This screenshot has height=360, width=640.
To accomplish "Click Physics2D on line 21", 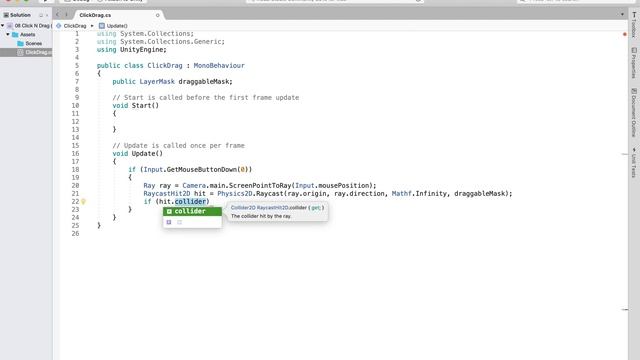I will click(235, 193).
